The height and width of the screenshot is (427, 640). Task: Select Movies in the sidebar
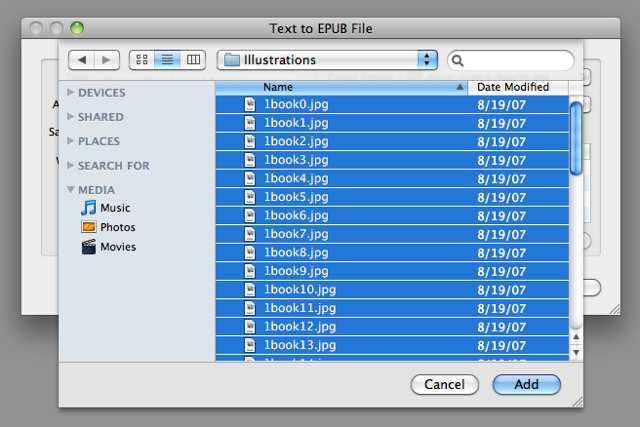point(117,247)
